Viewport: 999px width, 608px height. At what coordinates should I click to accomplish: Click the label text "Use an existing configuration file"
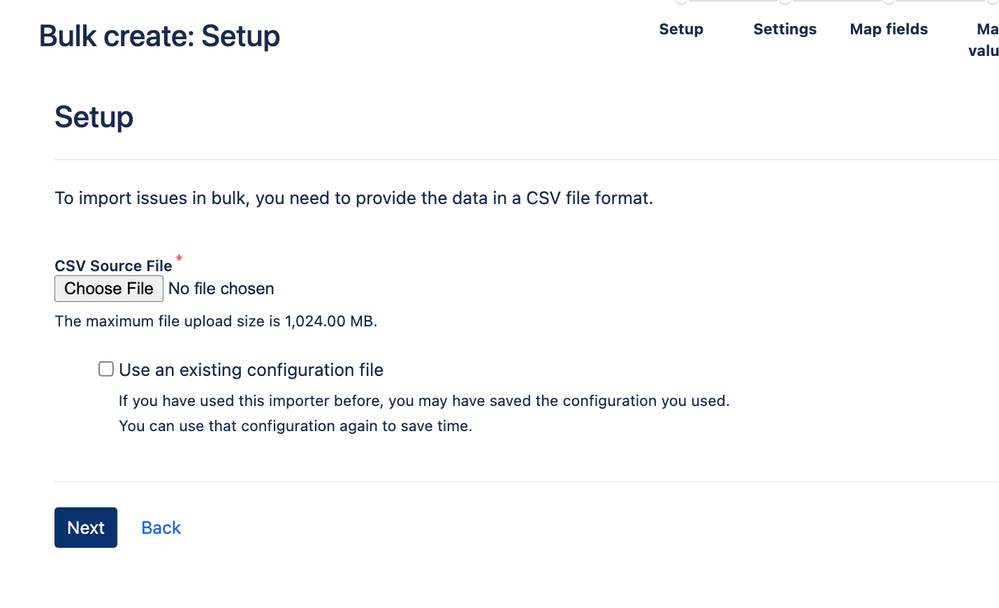(x=251, y=369)
